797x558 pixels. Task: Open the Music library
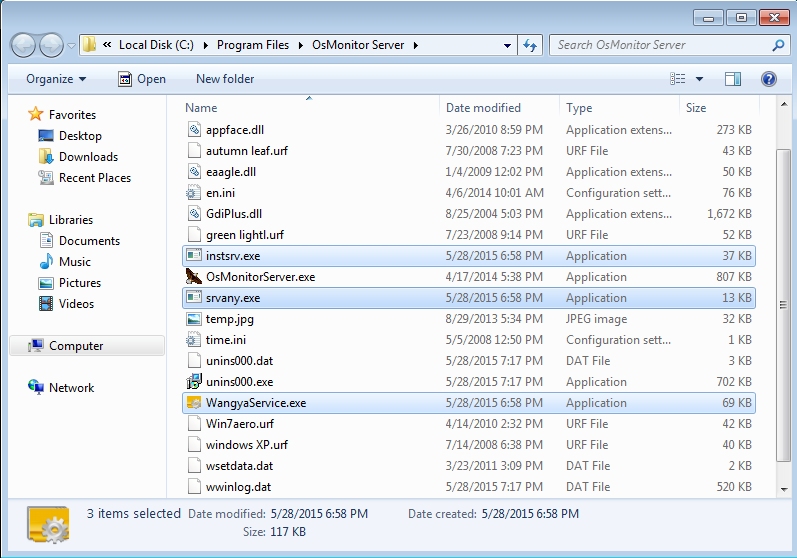[x=75, y=262]
